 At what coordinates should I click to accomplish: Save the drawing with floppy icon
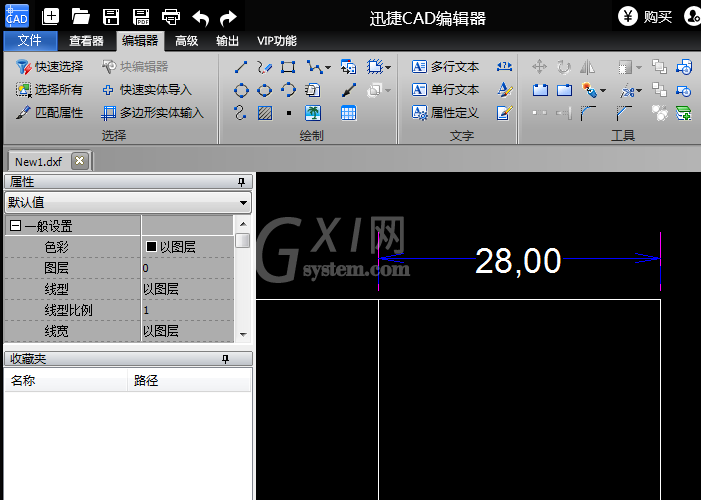[x=111, y=17]
